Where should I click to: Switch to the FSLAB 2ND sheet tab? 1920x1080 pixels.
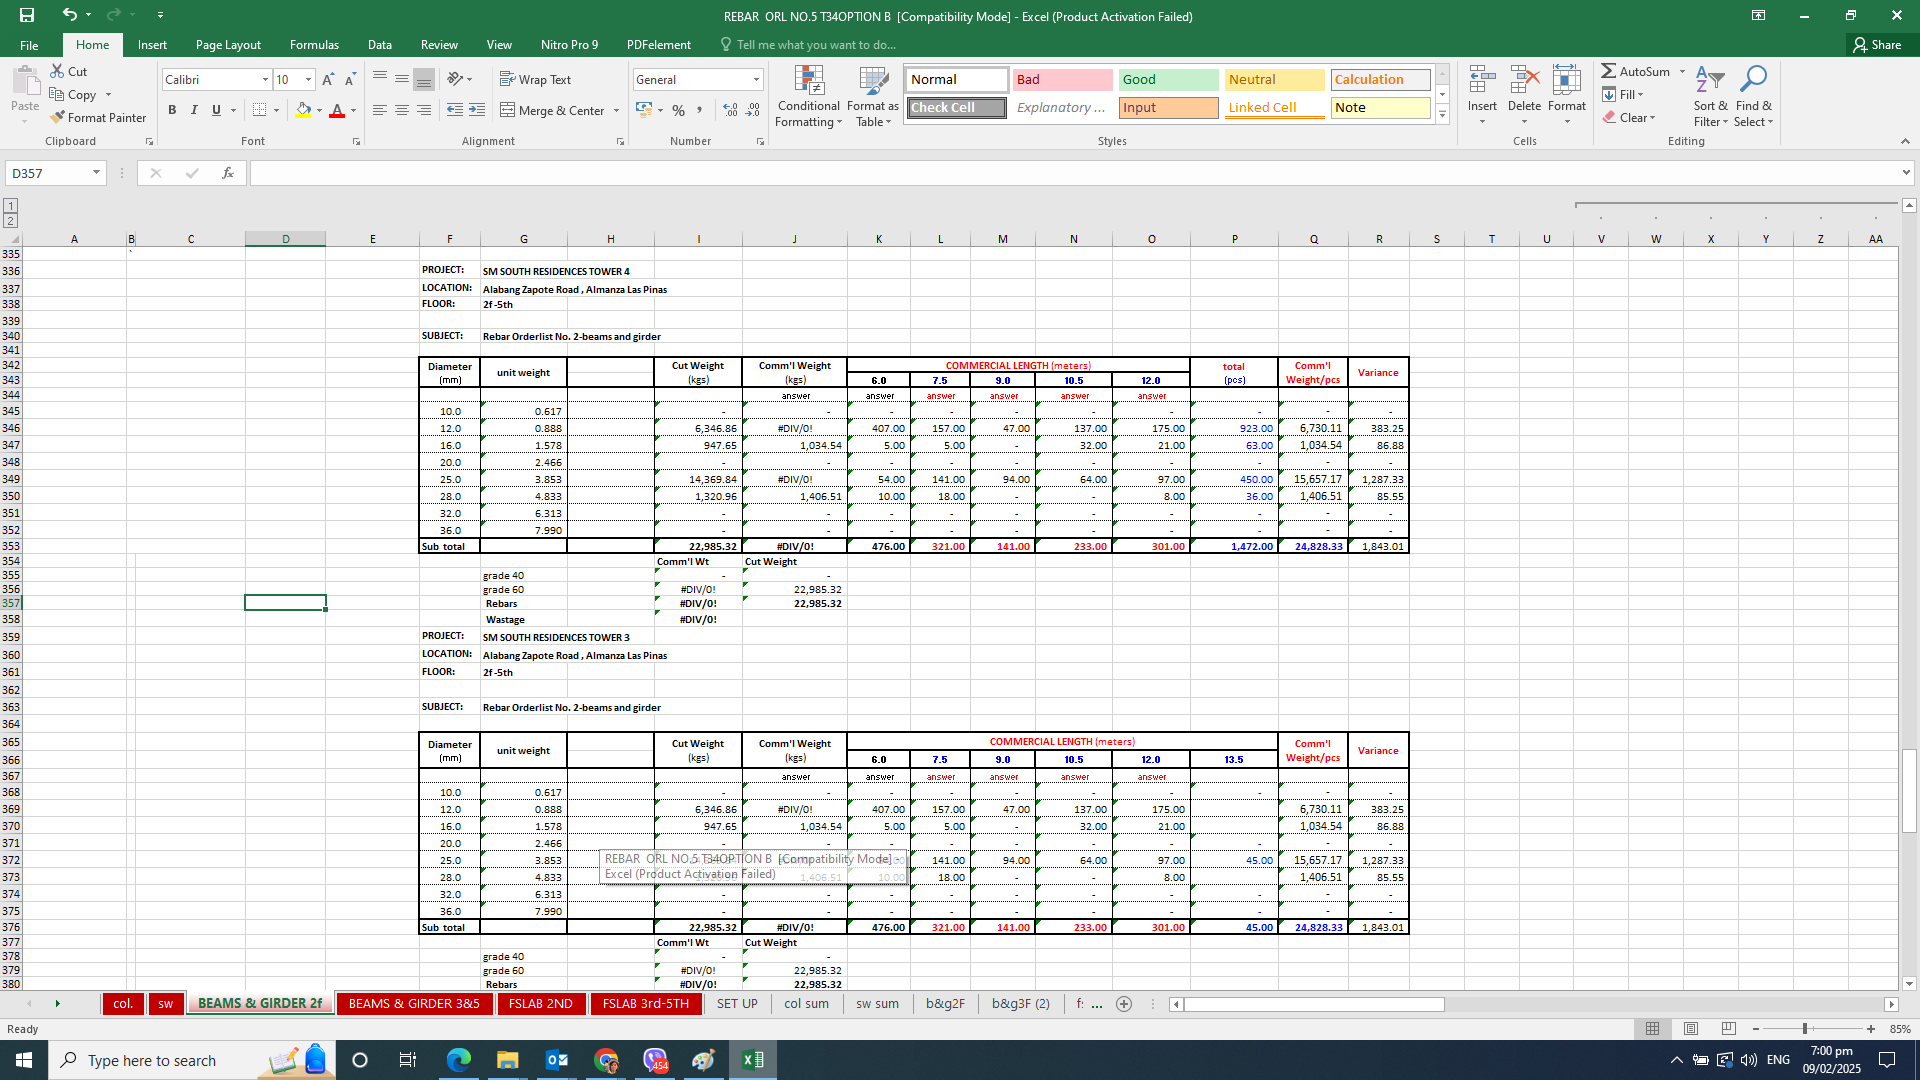(540, 1003)
